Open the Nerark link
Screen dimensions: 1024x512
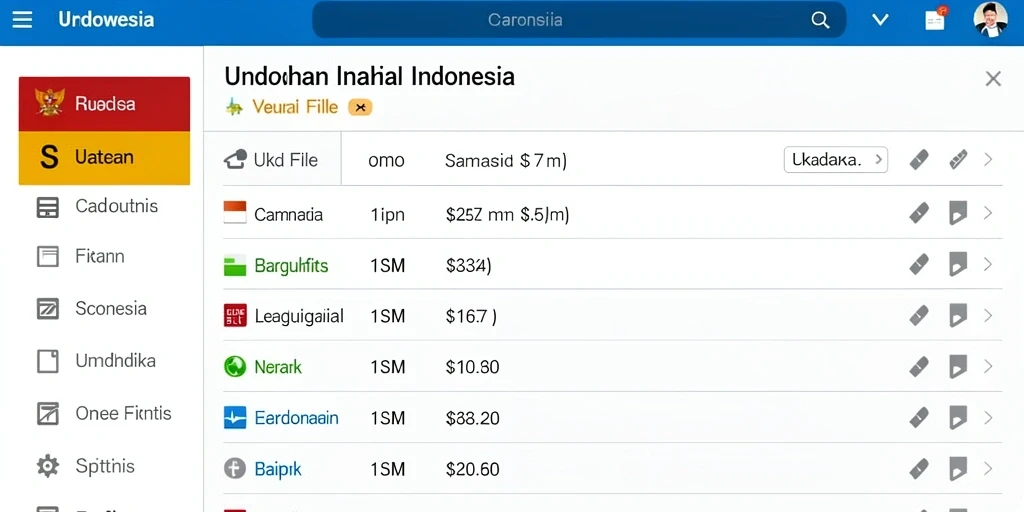(278, 367)
